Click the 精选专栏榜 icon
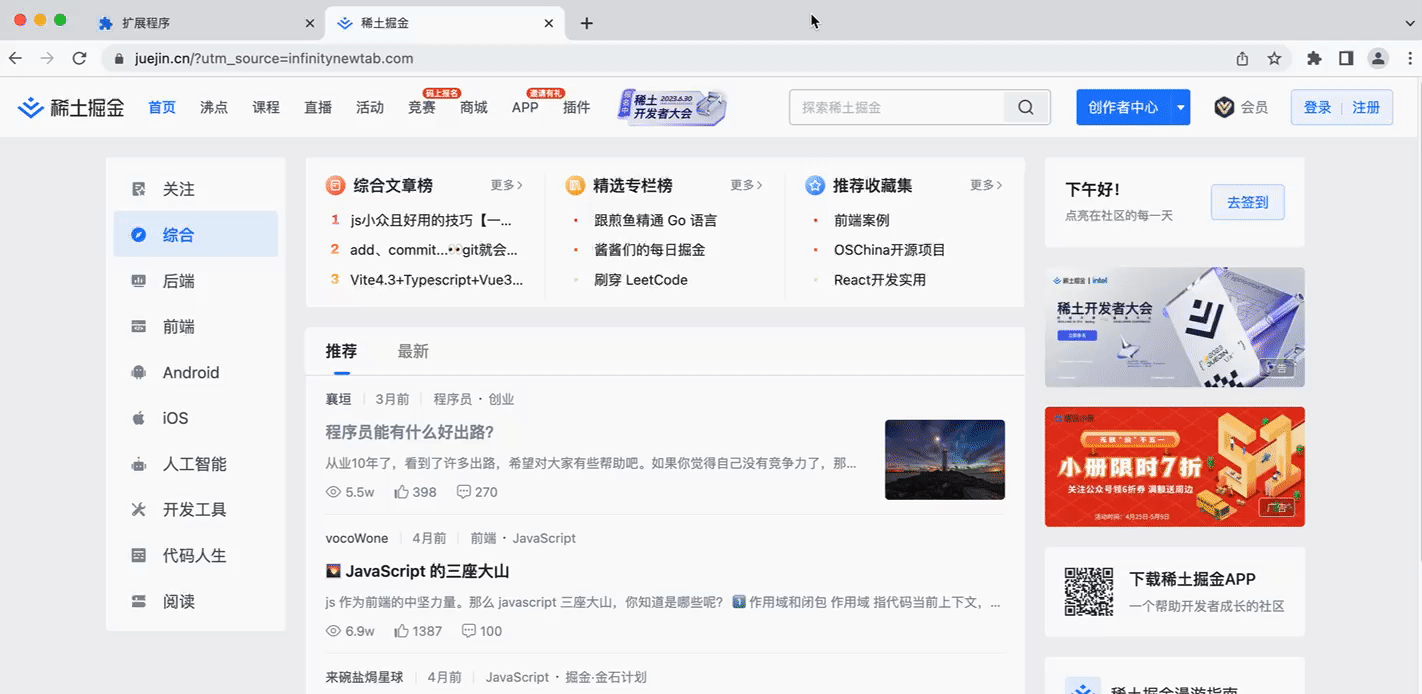Image resolution: width=1422 pixels, height=694 pixels. point(575,185)
